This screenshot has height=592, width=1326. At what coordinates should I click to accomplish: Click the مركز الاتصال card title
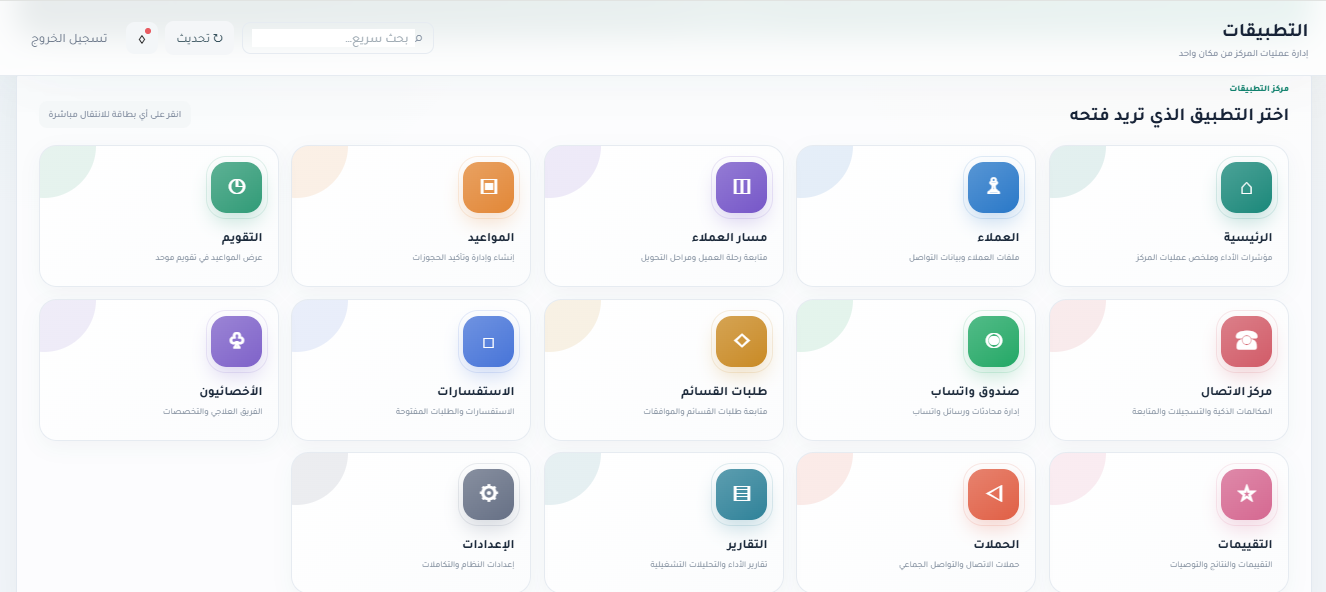tap(1236, 391)
